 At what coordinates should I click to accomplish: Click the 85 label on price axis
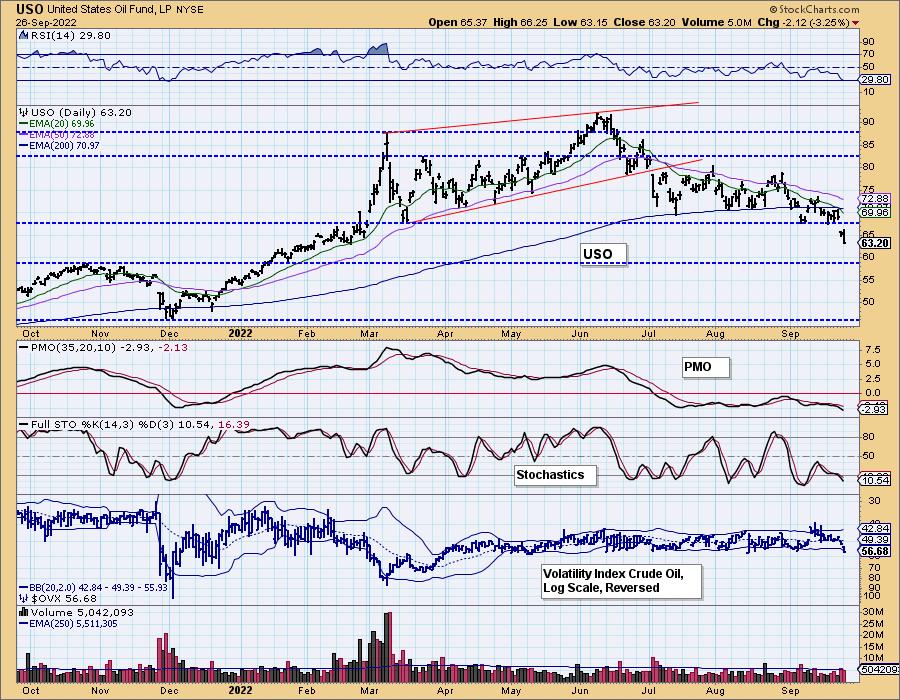point(868,145)
